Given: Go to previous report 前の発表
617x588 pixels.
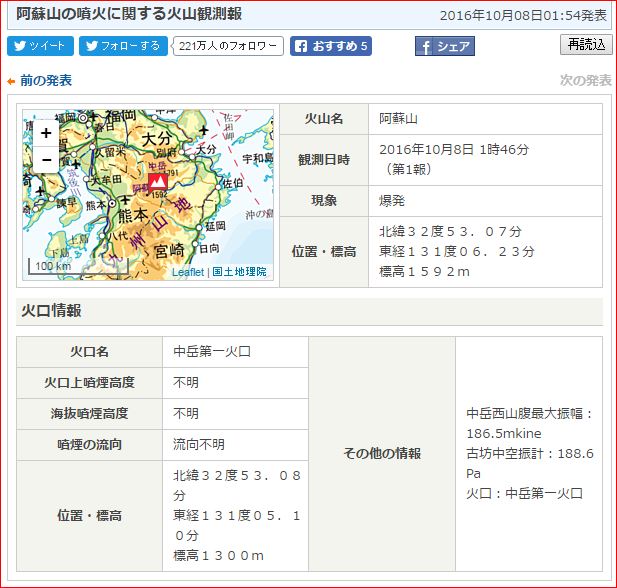Looking at the screenshot, I should click(45, 81).
